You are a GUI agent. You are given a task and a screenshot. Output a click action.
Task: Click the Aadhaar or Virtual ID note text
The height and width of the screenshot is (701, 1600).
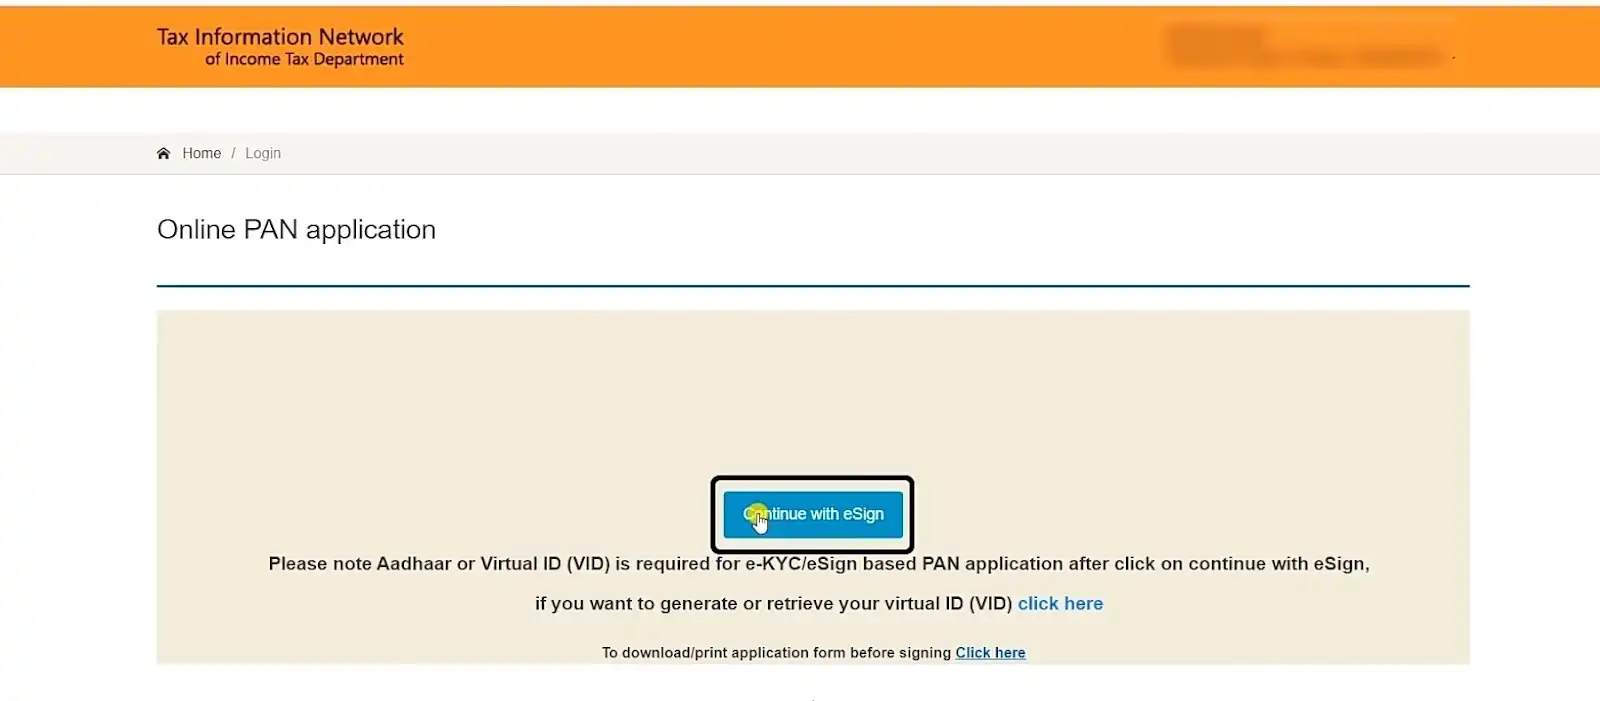coord(819,564)
